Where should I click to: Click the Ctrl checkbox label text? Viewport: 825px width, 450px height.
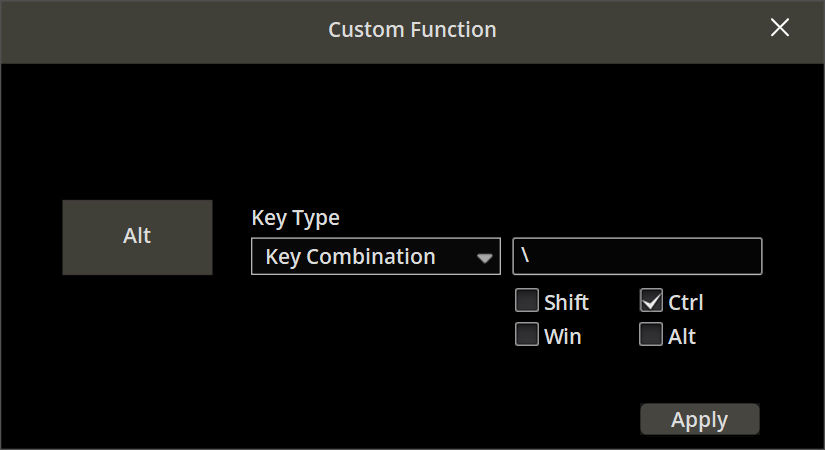[x=686, y=302]
